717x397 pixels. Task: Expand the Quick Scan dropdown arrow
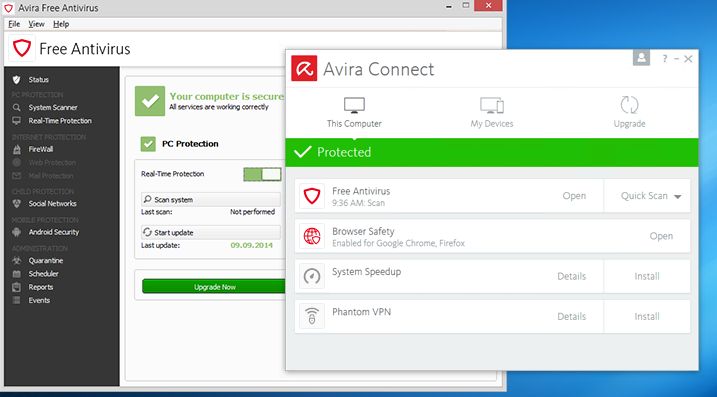click(678, 197)
